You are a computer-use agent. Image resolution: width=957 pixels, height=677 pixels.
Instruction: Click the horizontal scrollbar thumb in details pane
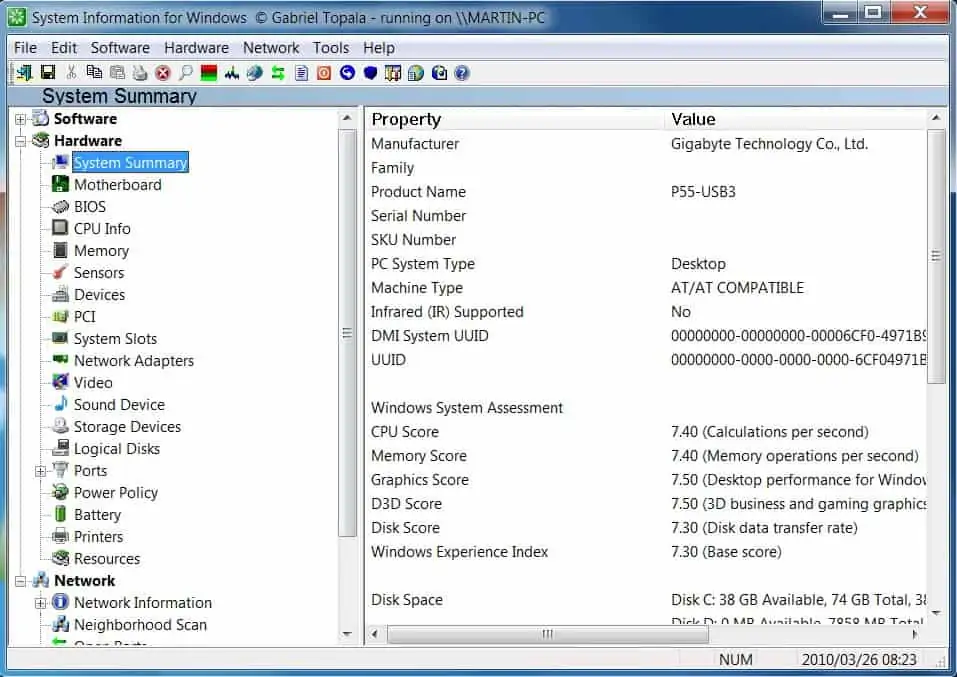(548, 634)
